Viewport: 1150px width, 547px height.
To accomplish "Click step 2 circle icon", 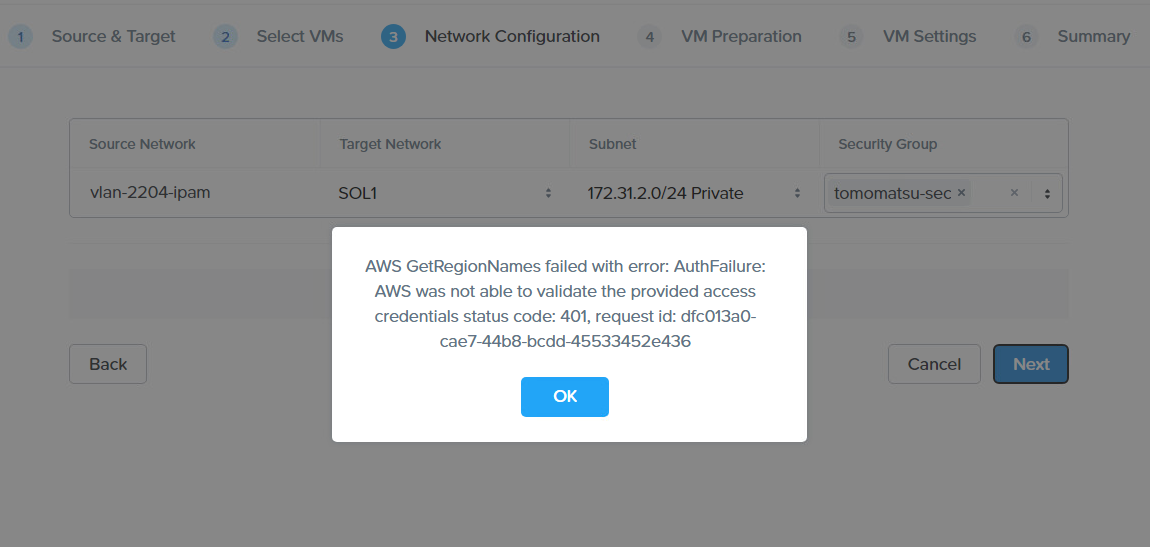I will tap(226, 37).
